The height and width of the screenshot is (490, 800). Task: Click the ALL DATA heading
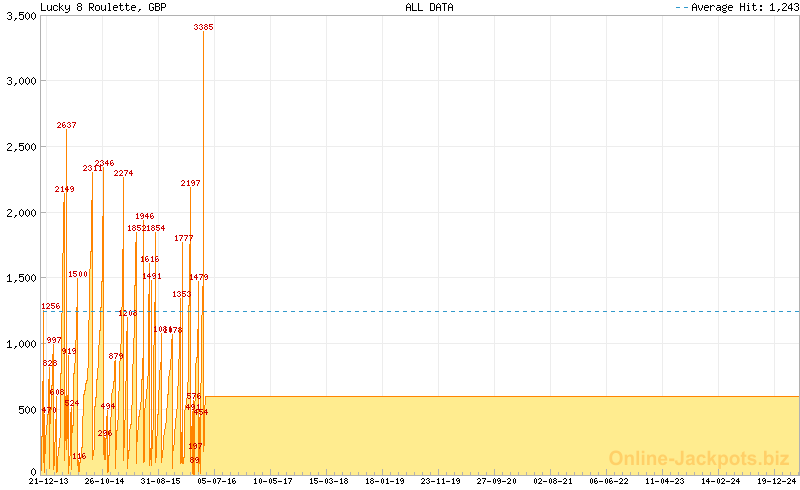(x=429, y=7)
